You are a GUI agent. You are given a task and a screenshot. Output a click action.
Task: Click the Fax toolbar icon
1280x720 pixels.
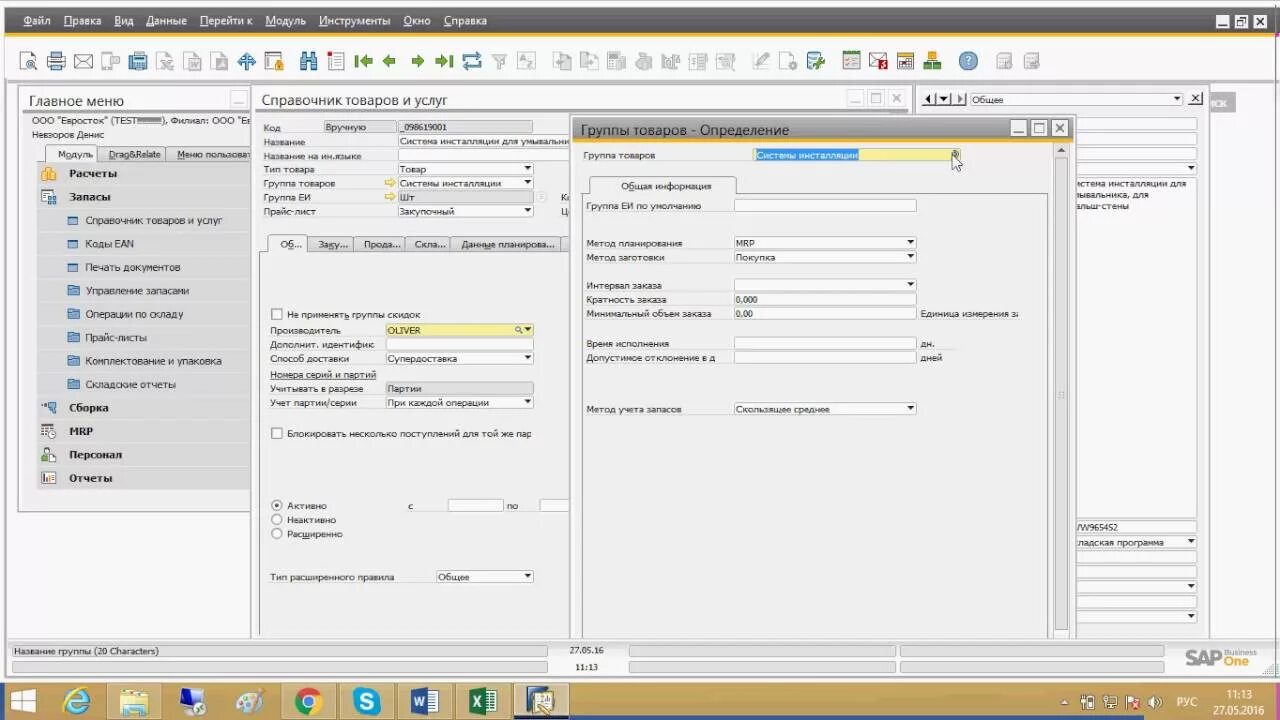[x=137, y=61]
